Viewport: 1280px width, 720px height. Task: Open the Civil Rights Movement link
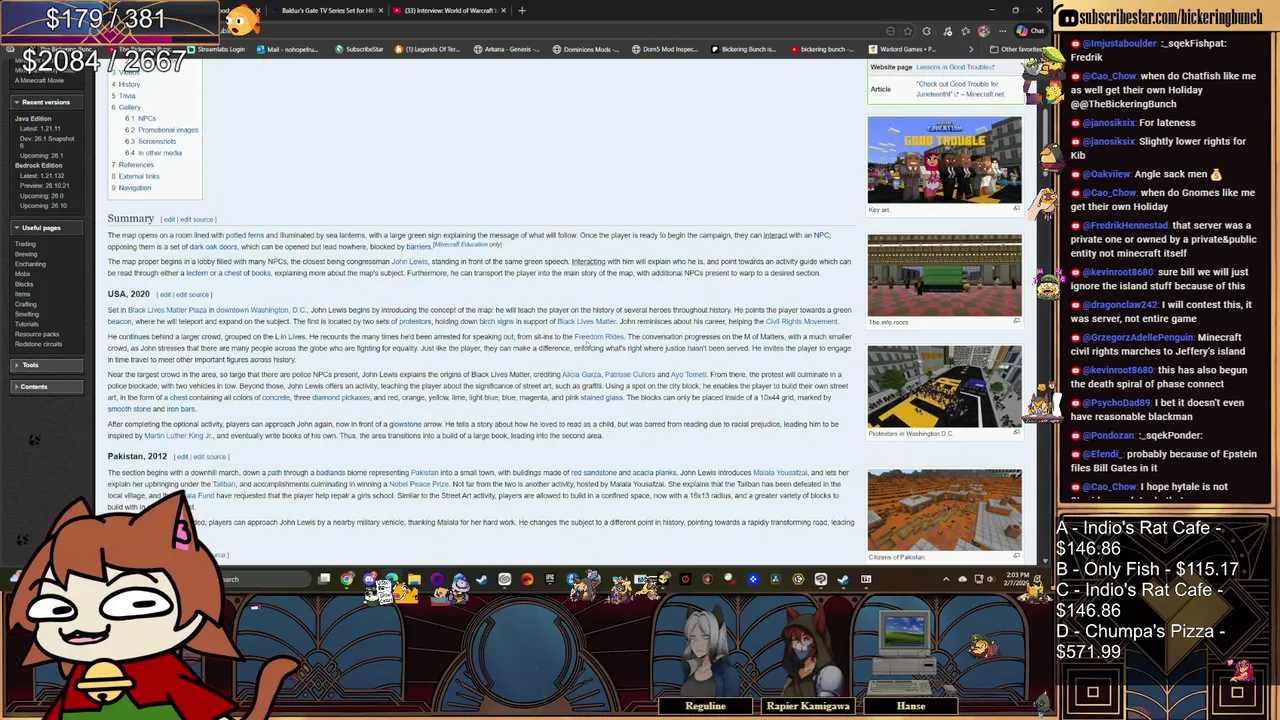[x=802, y=322]
